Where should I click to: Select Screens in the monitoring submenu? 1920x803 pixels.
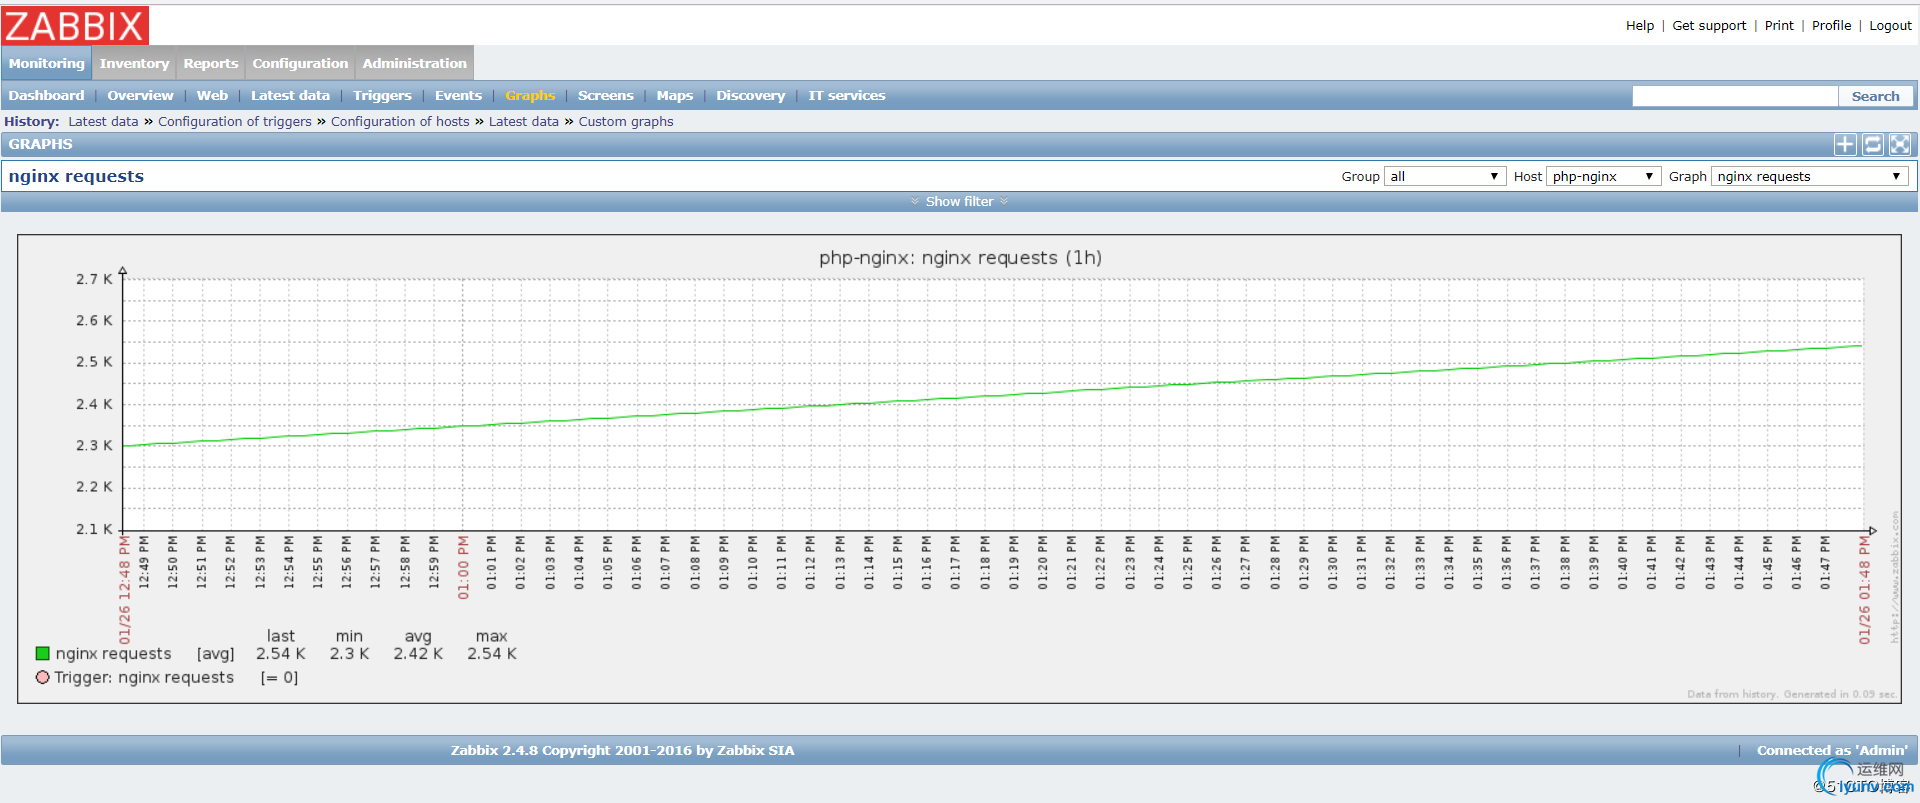[x=605, y=96]
